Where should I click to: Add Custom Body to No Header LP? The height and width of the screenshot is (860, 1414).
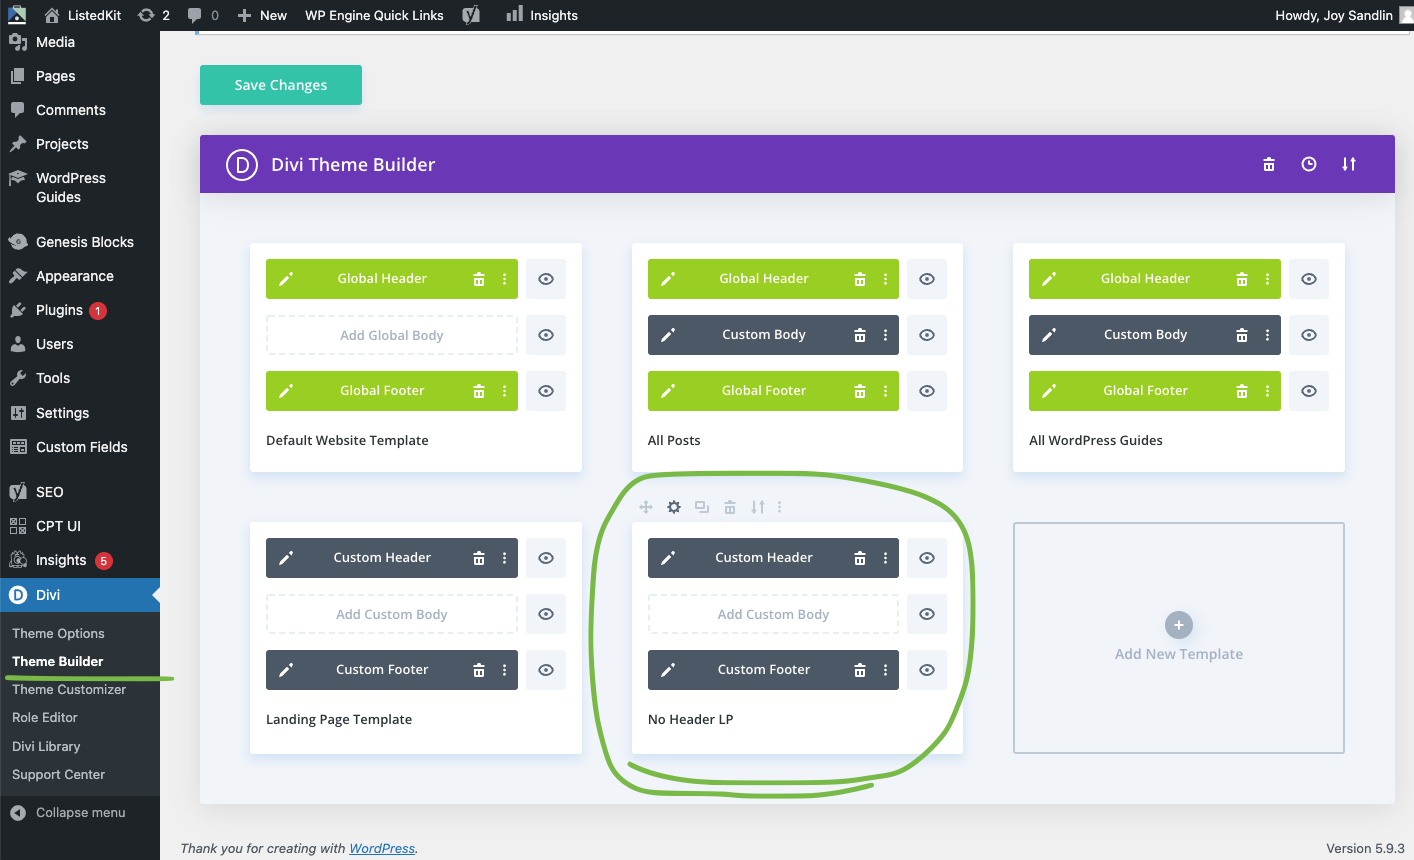pyautogui.click(x=773, y=614)
